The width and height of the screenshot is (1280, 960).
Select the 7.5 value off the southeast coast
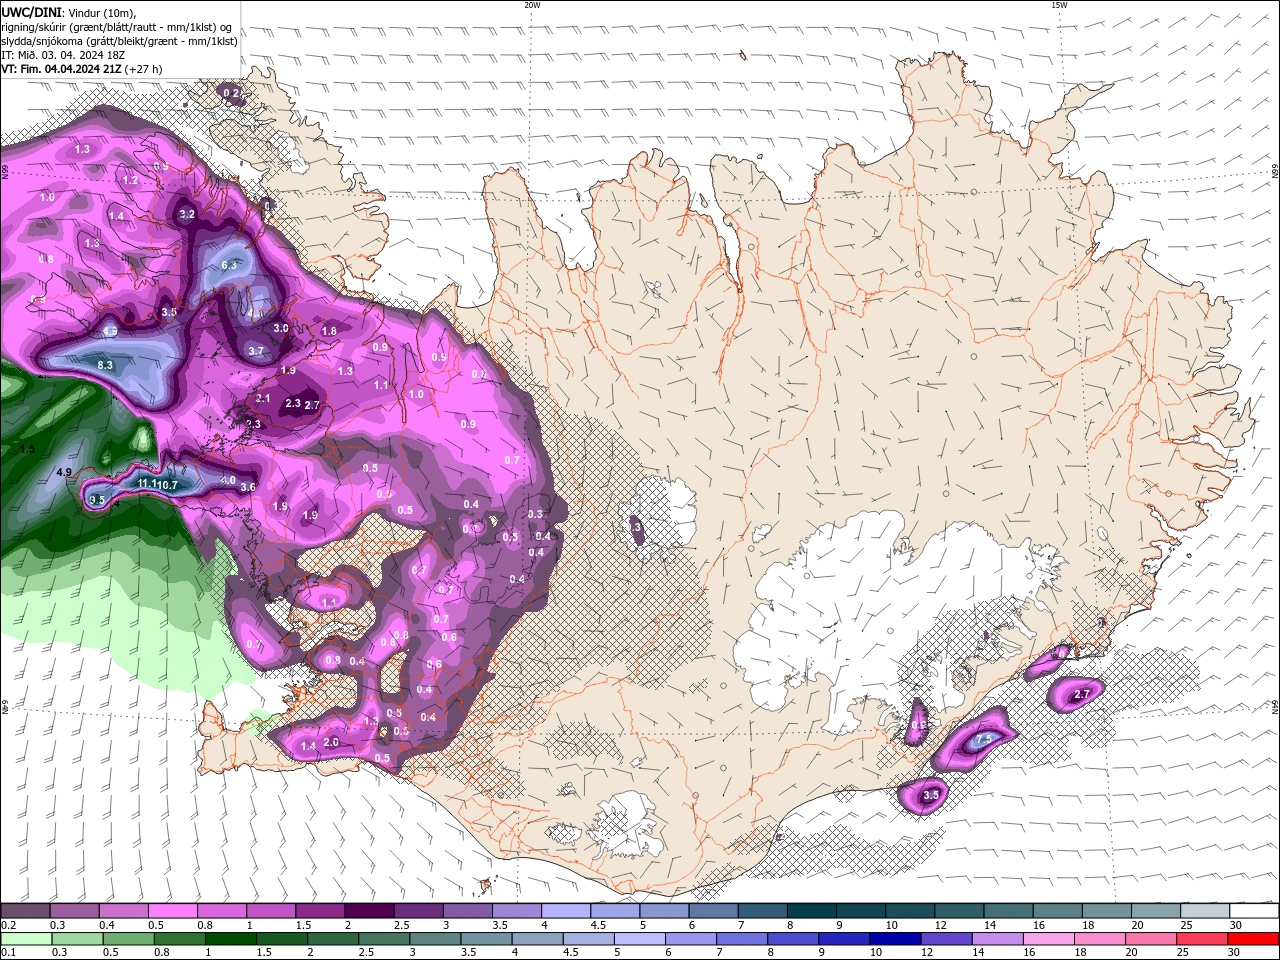(x=984, y=739)
